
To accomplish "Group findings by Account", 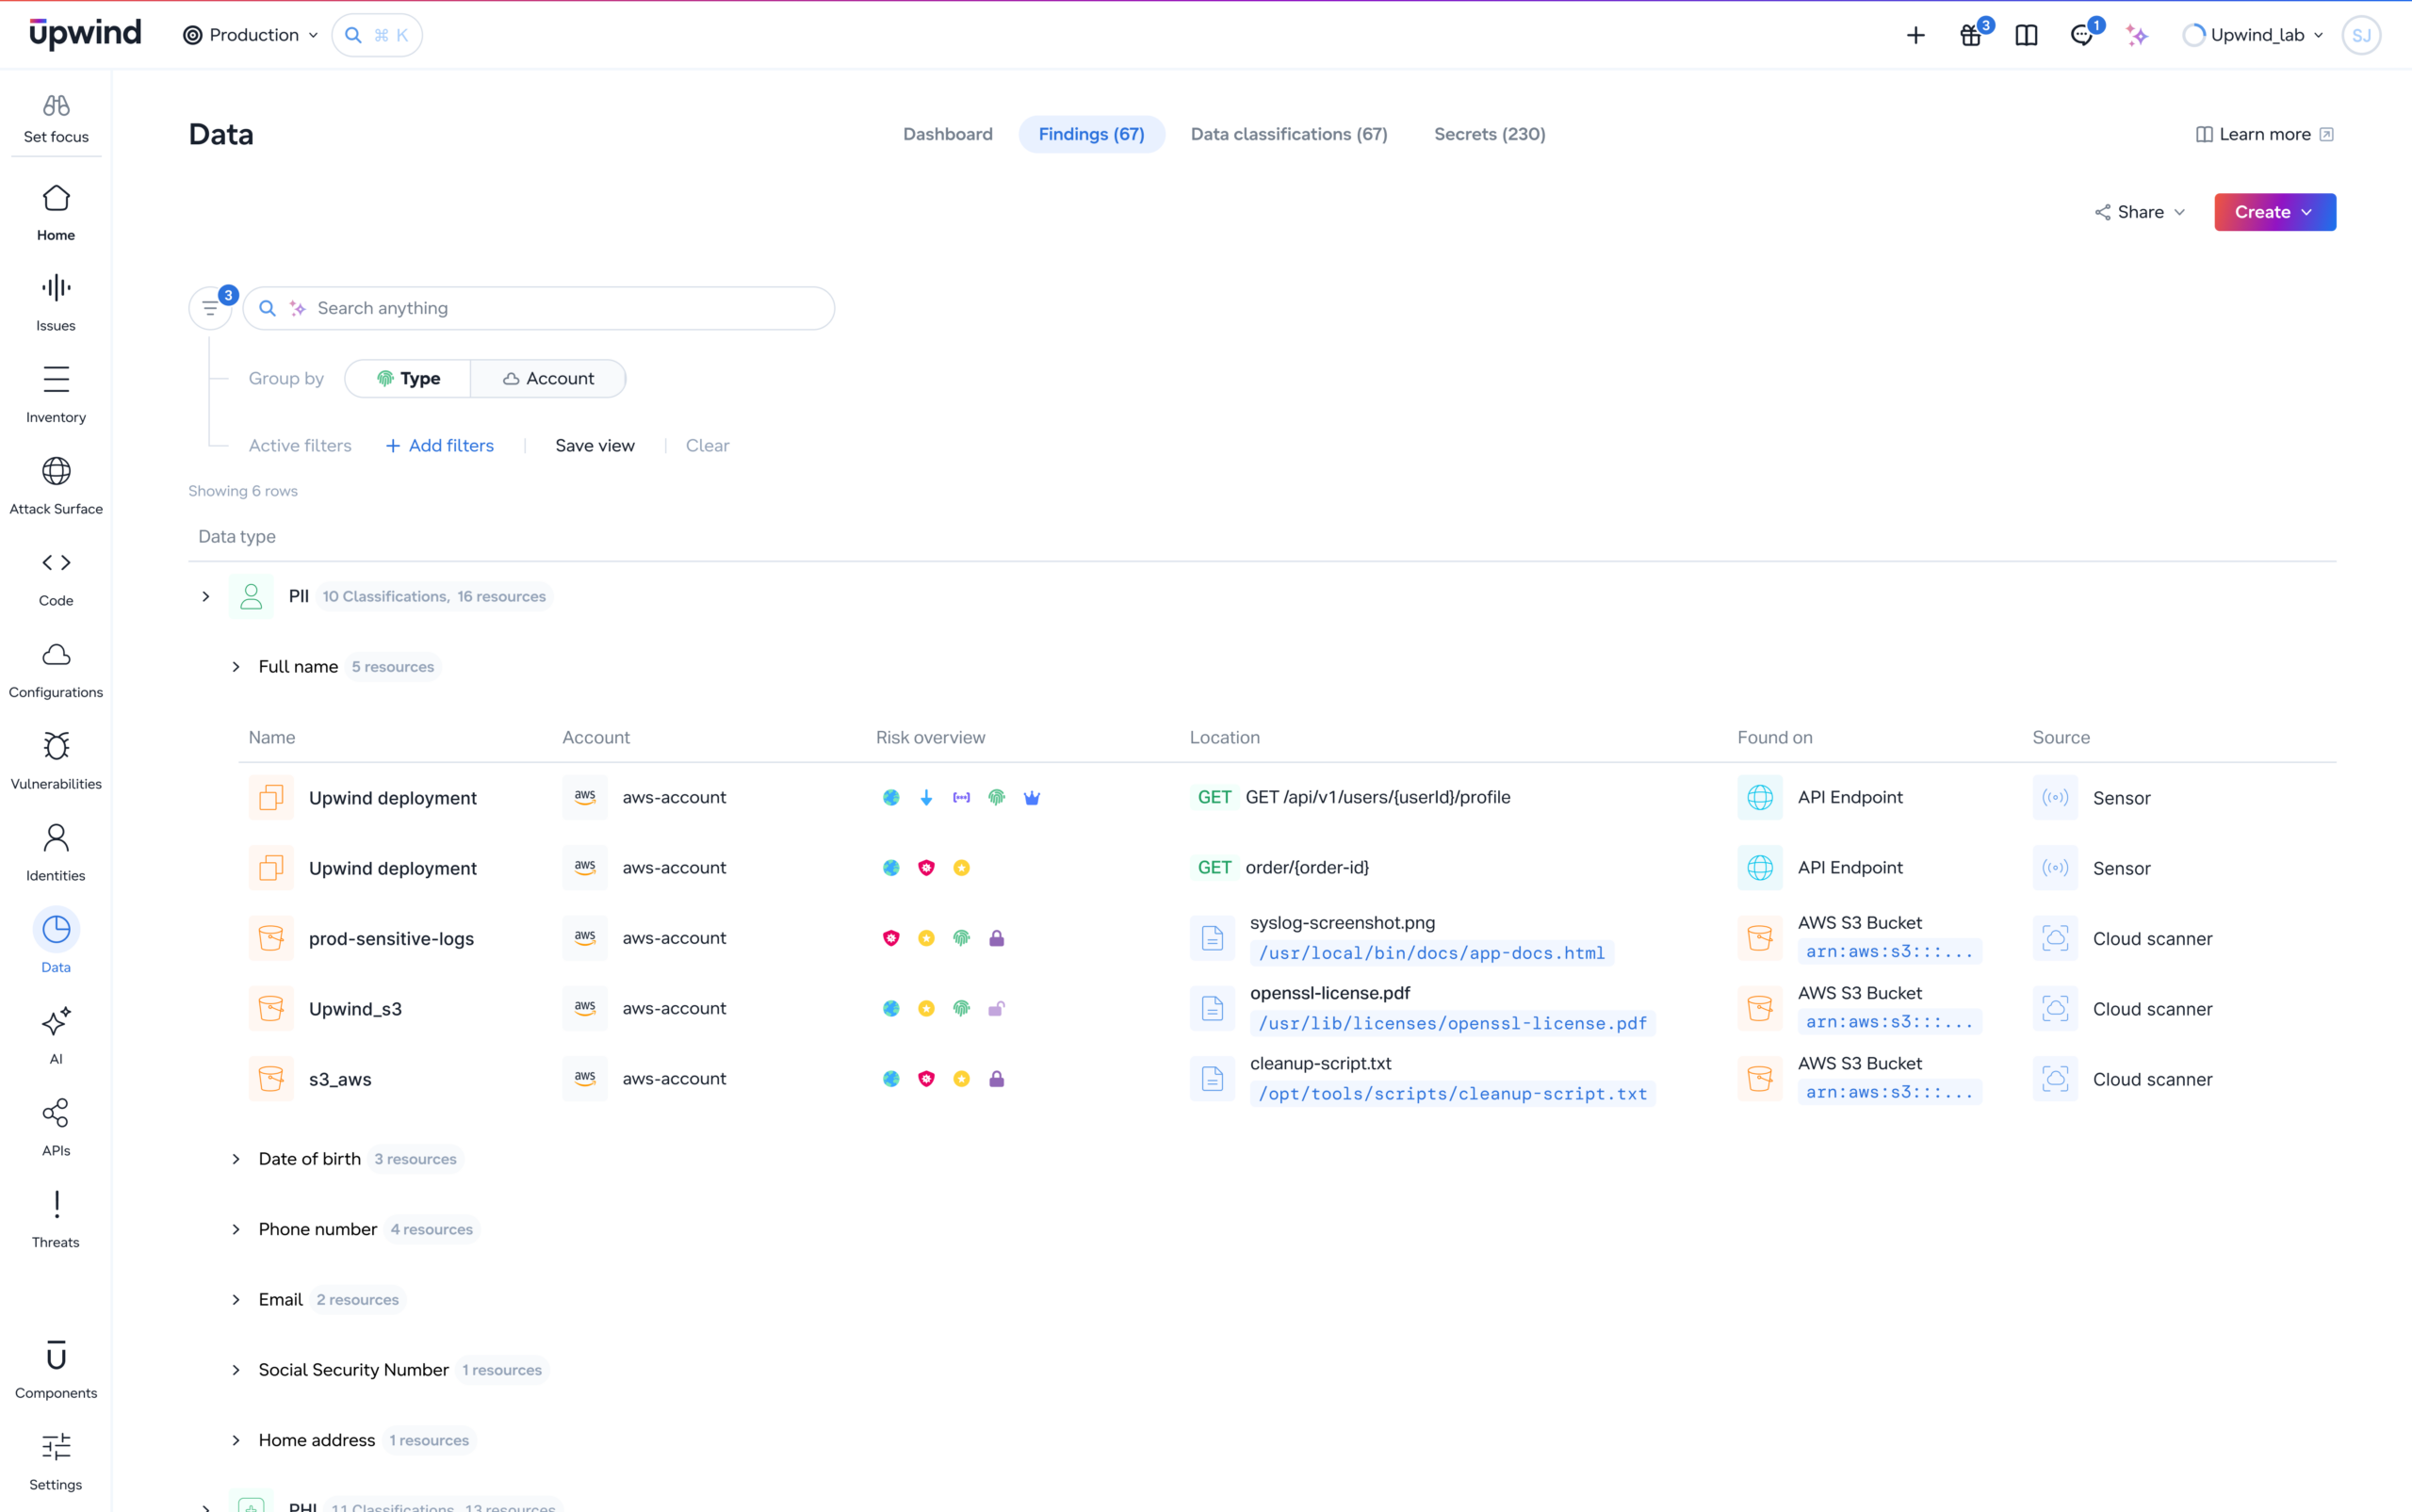I will pos(548,378).
